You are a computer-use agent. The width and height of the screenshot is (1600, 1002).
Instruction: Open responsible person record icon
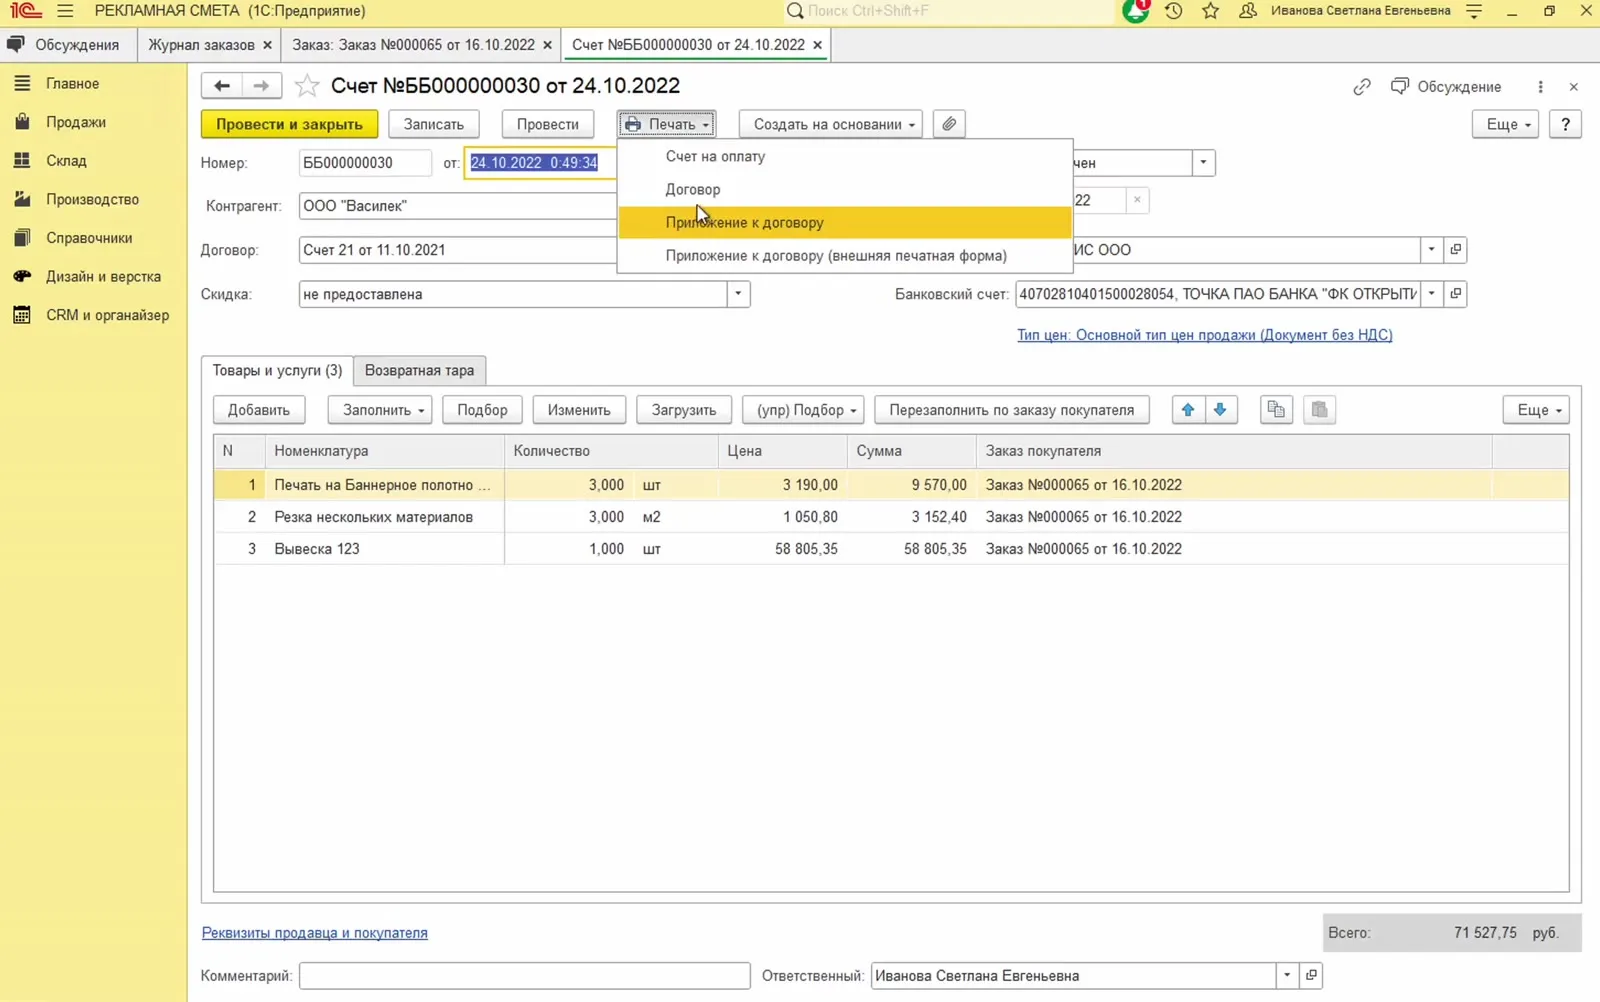point(1311,975)
